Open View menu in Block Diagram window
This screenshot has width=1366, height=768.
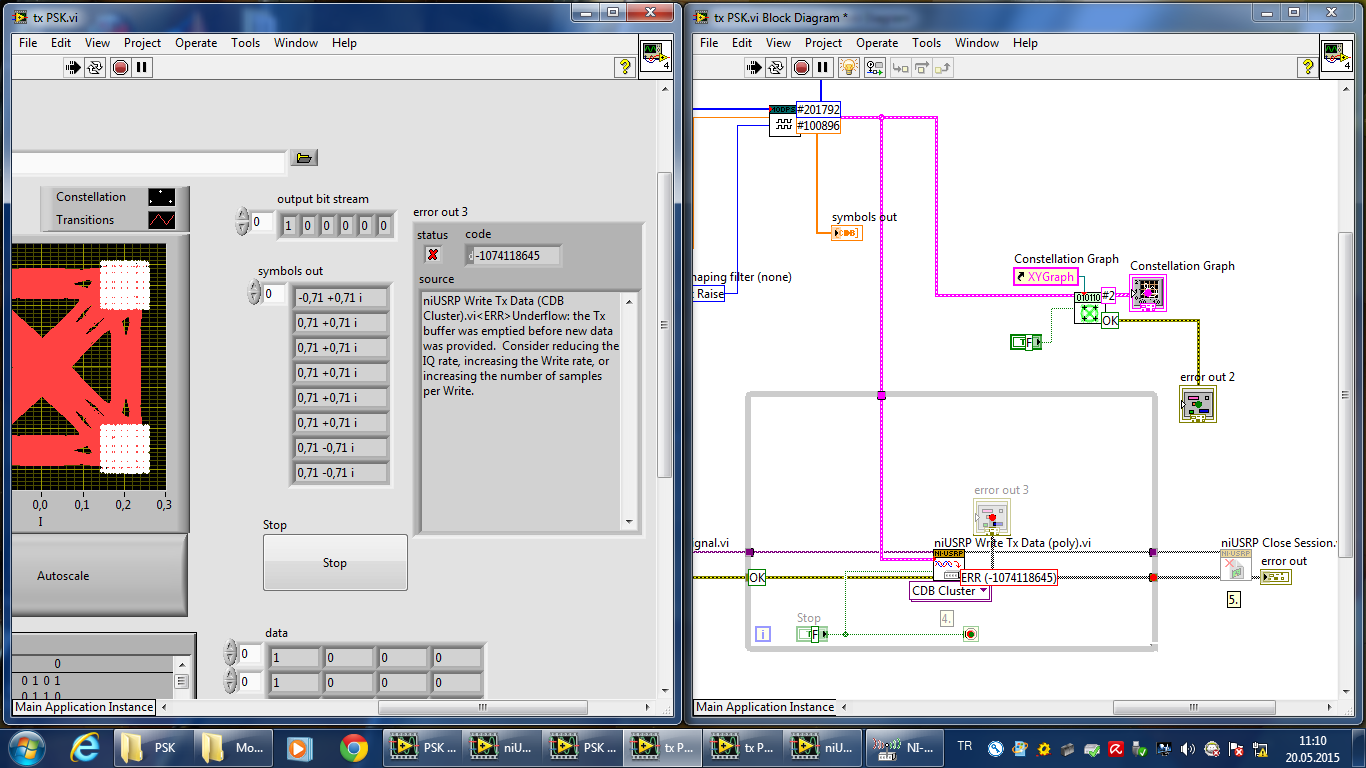click(778, 43)
